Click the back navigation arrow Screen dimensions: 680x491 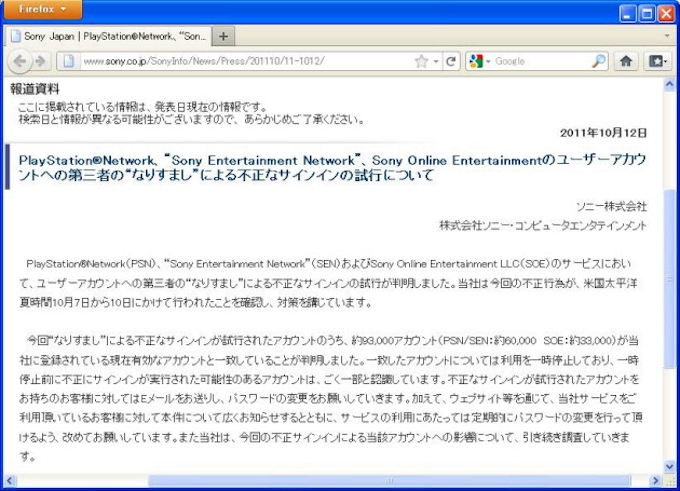point(20,61)
